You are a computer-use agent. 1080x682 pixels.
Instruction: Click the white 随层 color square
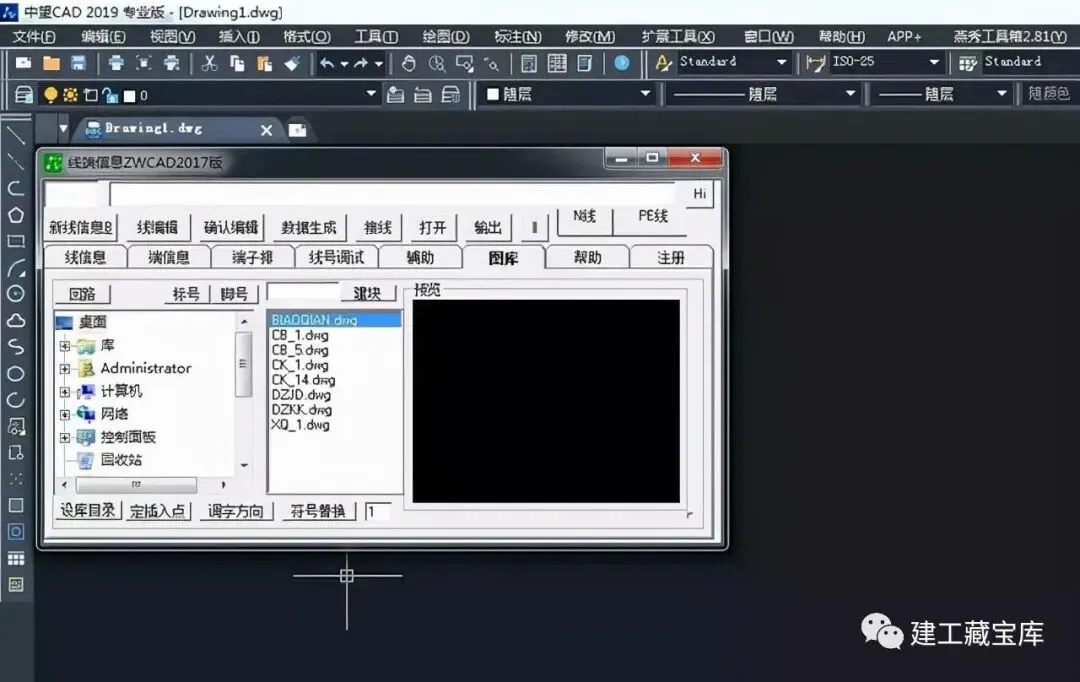(492, 94)
